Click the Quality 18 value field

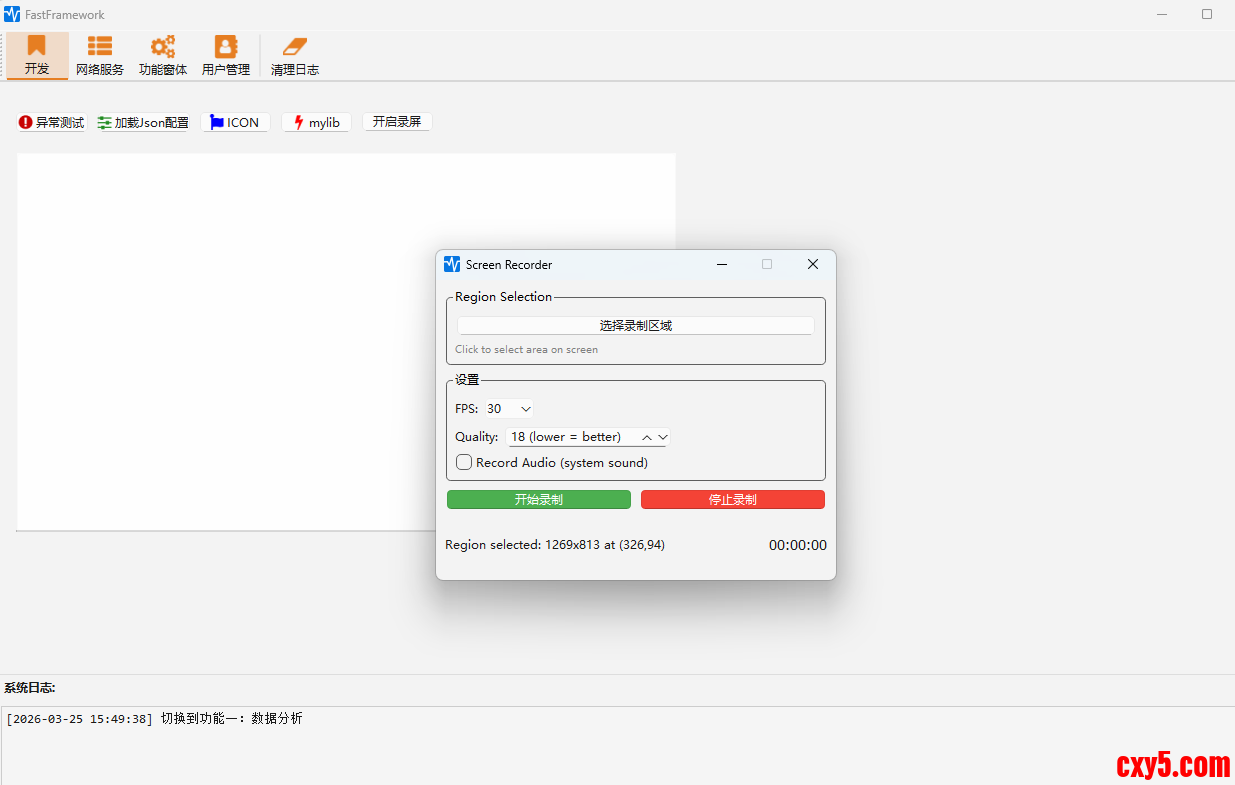(573, 437)
